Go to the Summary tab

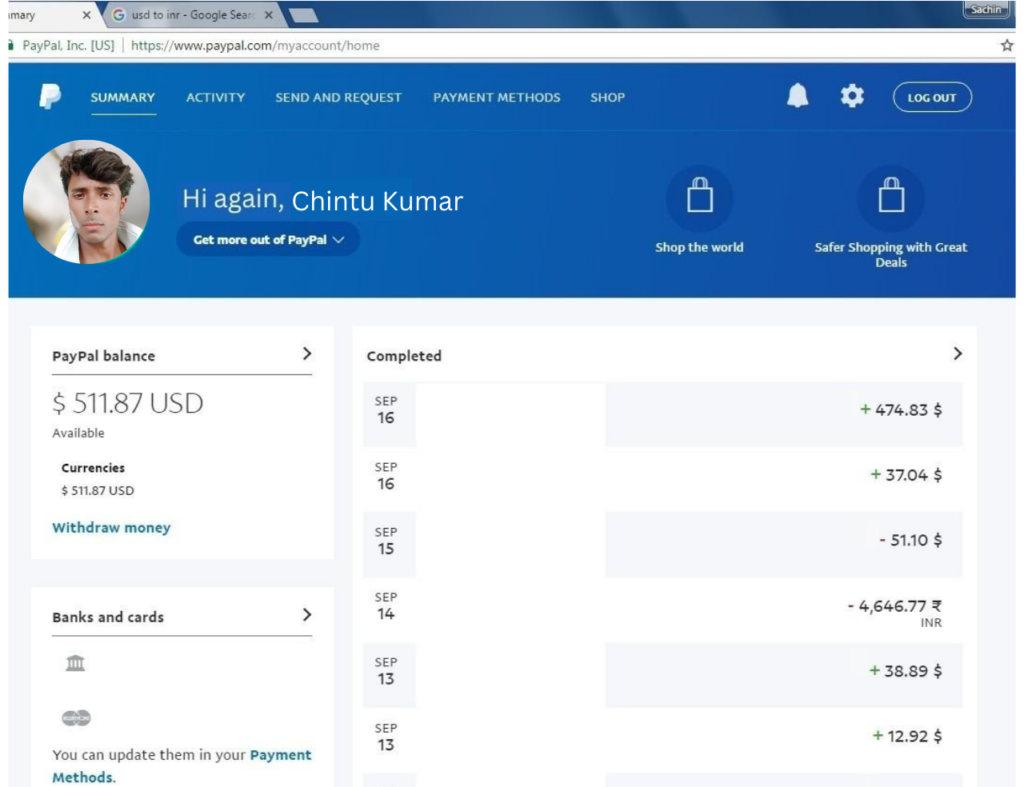(x=123, y=97)
